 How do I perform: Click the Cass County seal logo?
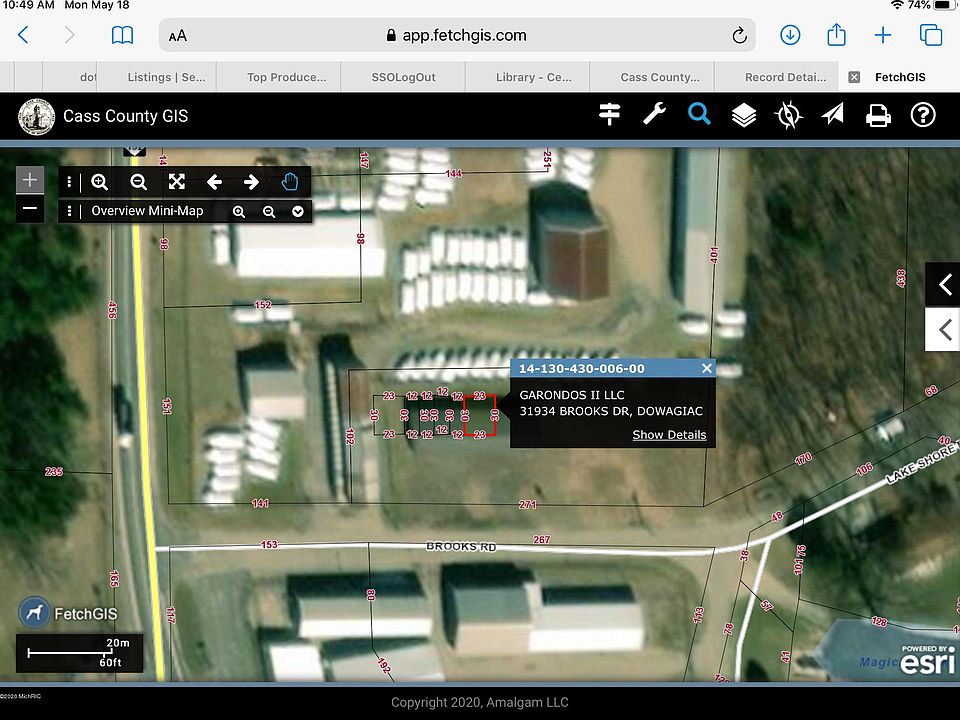click(36, 116)
